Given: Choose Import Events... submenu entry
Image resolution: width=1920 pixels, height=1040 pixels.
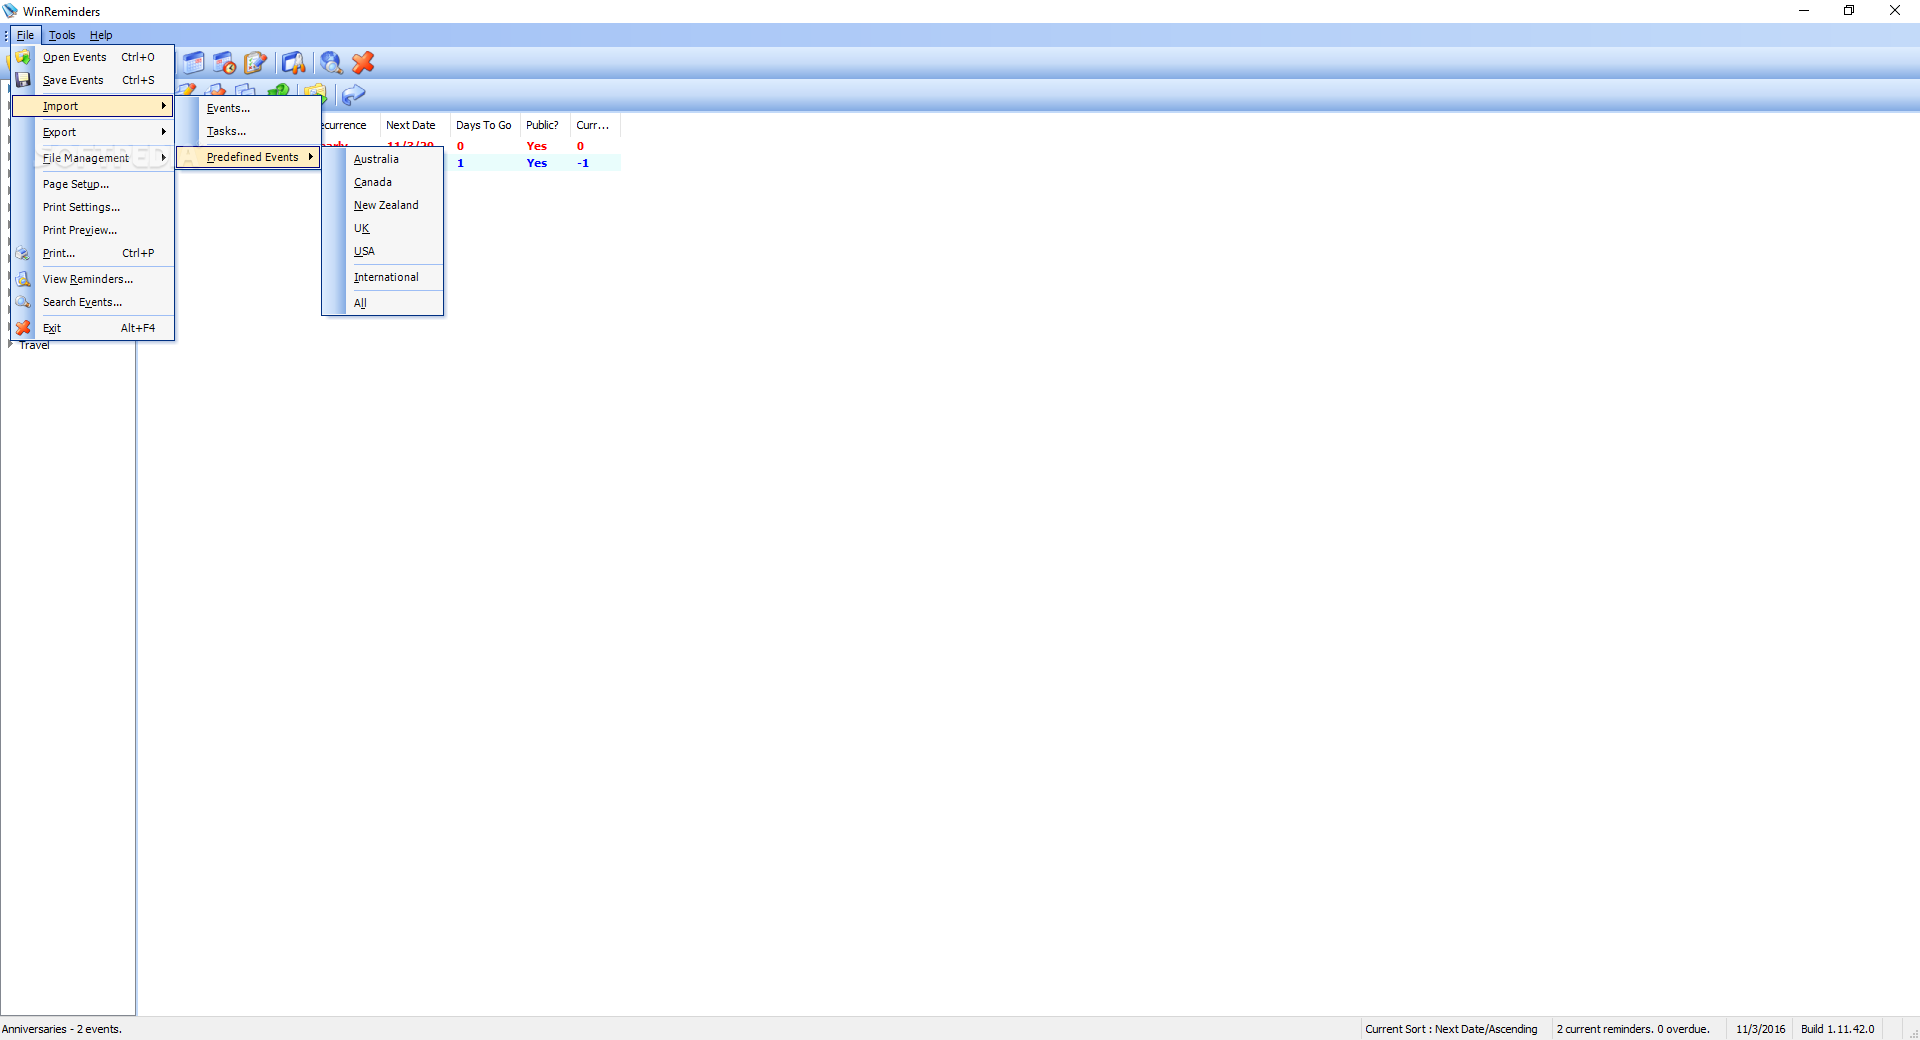Looking at the screenshot, I should (249, 108).
